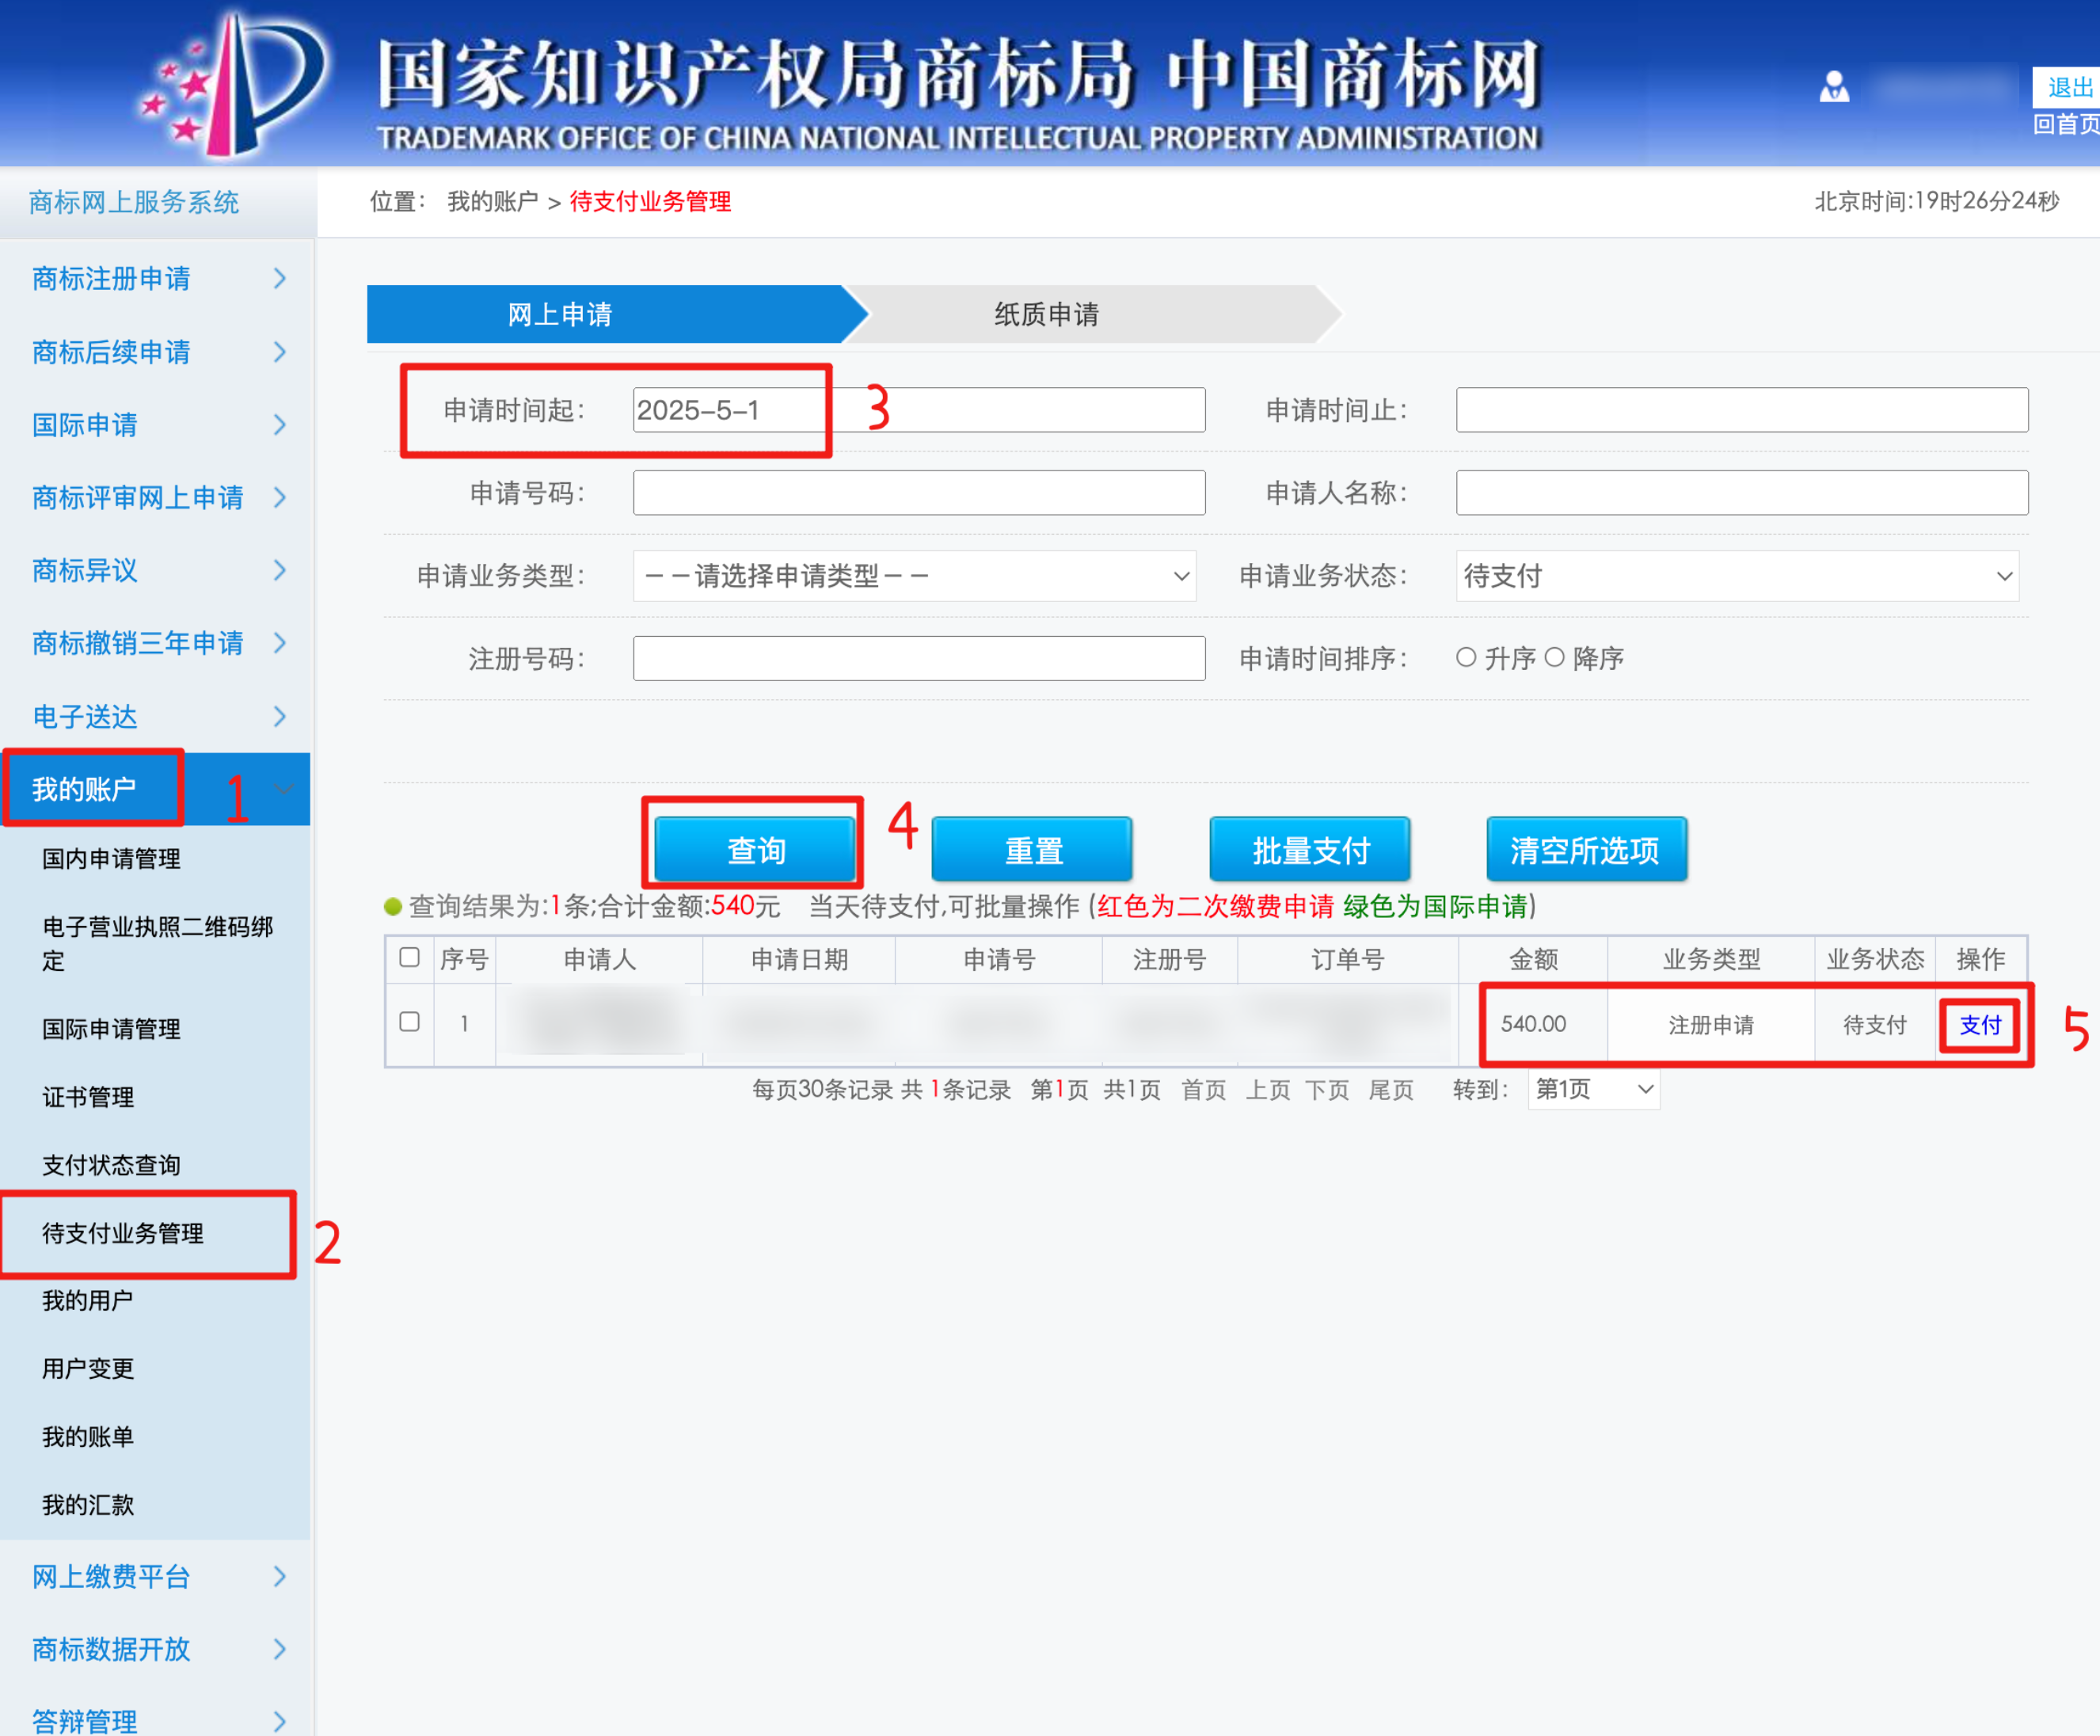
Task: Click the 申请时间止 date field
Action: [1742, 410]
